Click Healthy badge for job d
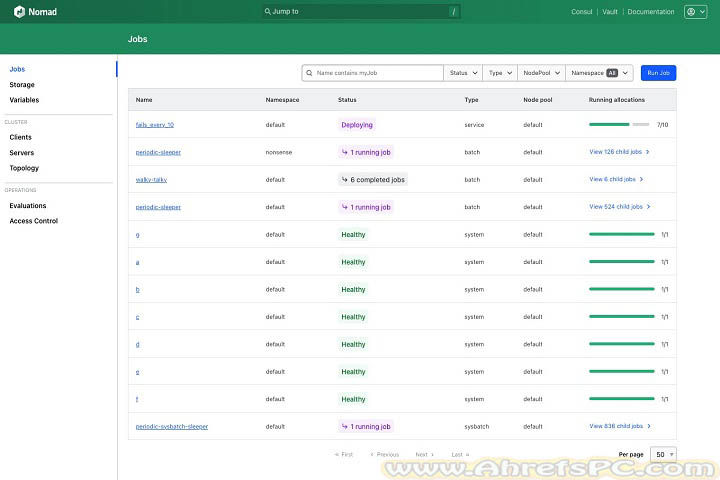720x480 pixels. [x=353, y=344]
